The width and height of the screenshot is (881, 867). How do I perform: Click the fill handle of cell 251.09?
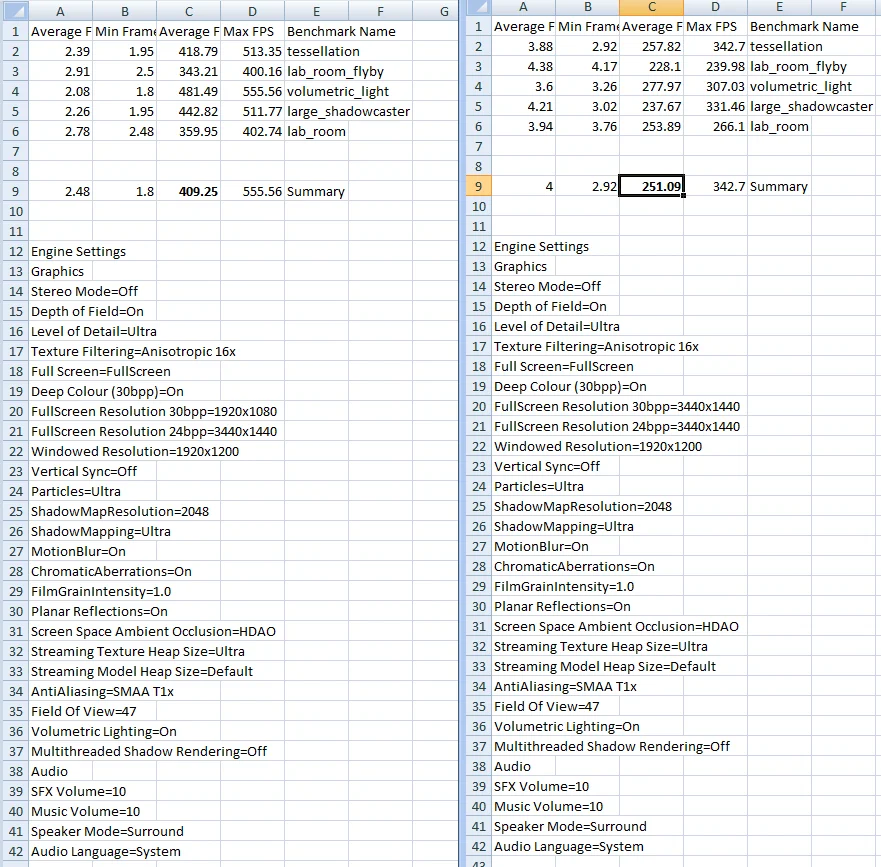683,196
